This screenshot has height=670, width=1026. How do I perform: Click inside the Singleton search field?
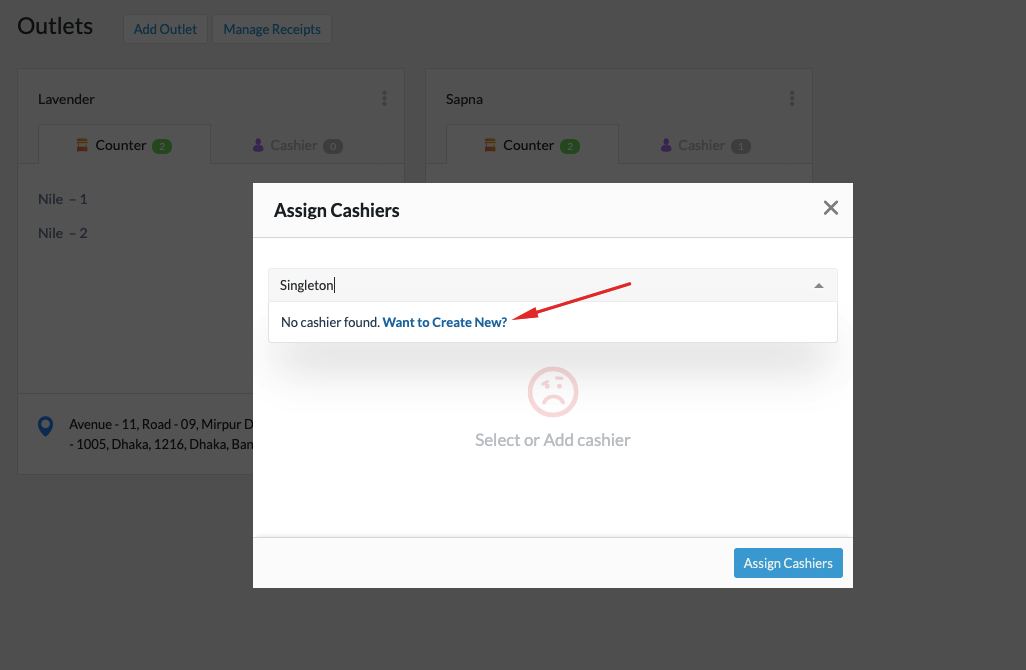click(400, 285)
